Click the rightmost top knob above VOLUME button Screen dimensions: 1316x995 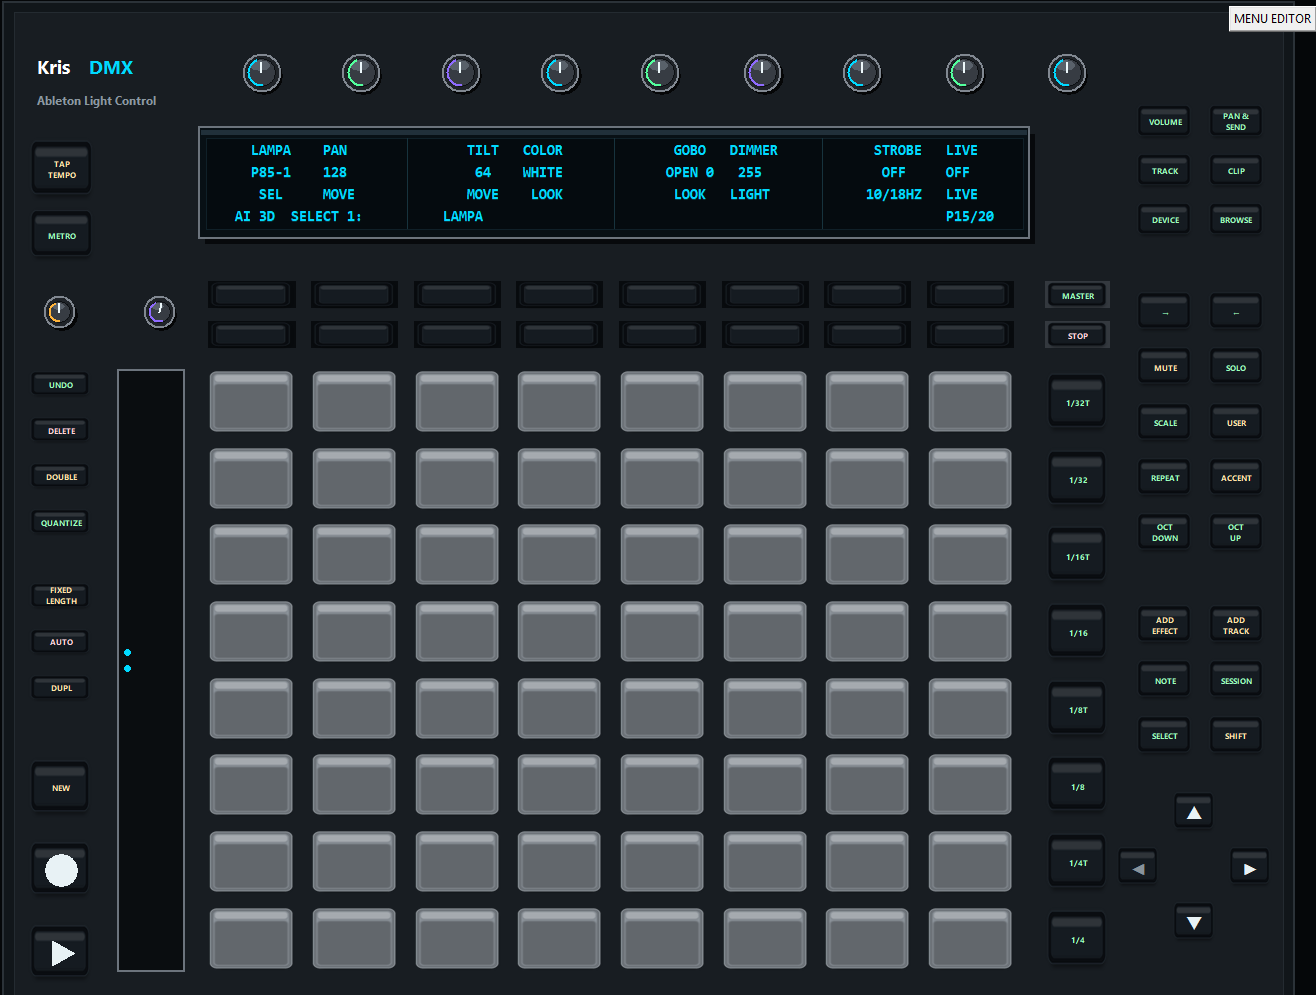point(1067,73)
